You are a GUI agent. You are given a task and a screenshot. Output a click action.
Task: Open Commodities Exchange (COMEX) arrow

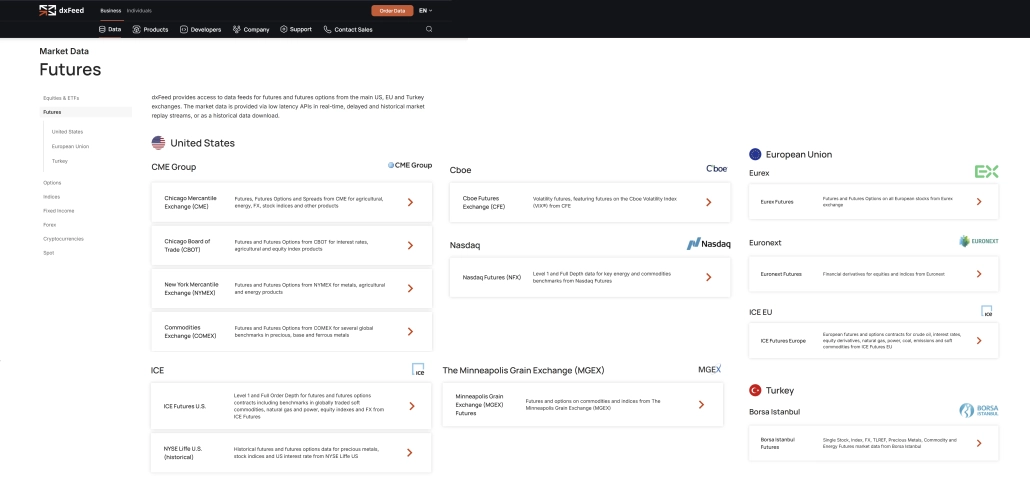[411, 331]
